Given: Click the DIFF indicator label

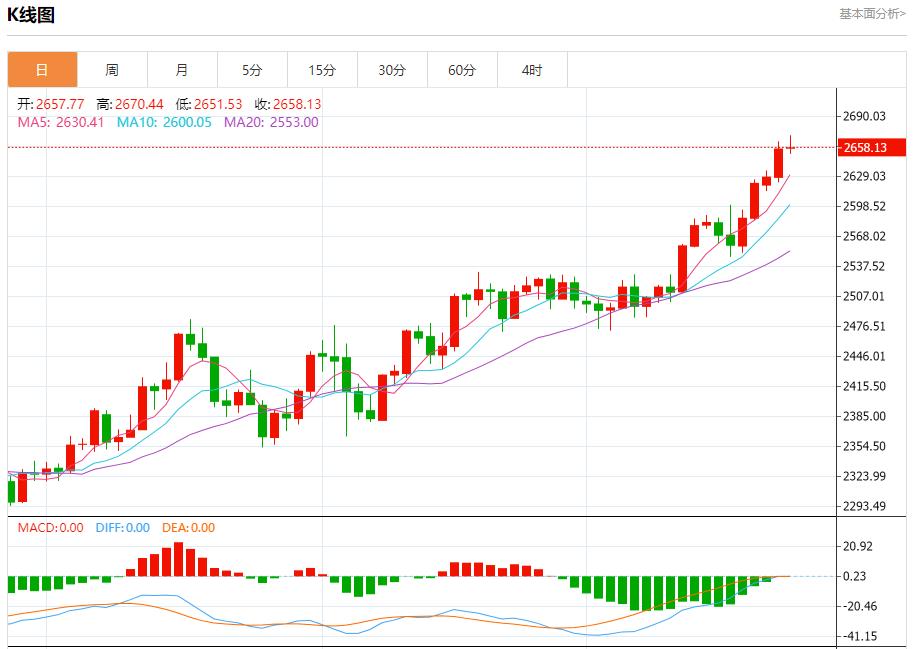Looking at the screenshot, I should [x=122, y=528].
